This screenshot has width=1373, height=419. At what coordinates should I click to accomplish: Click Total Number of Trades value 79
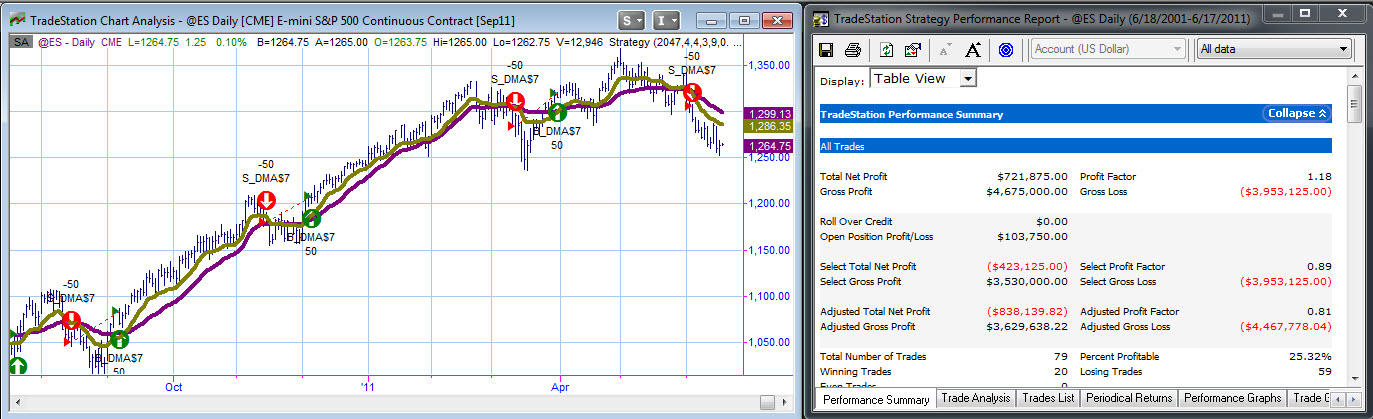pyautogui.click(x=1062, y=356)
